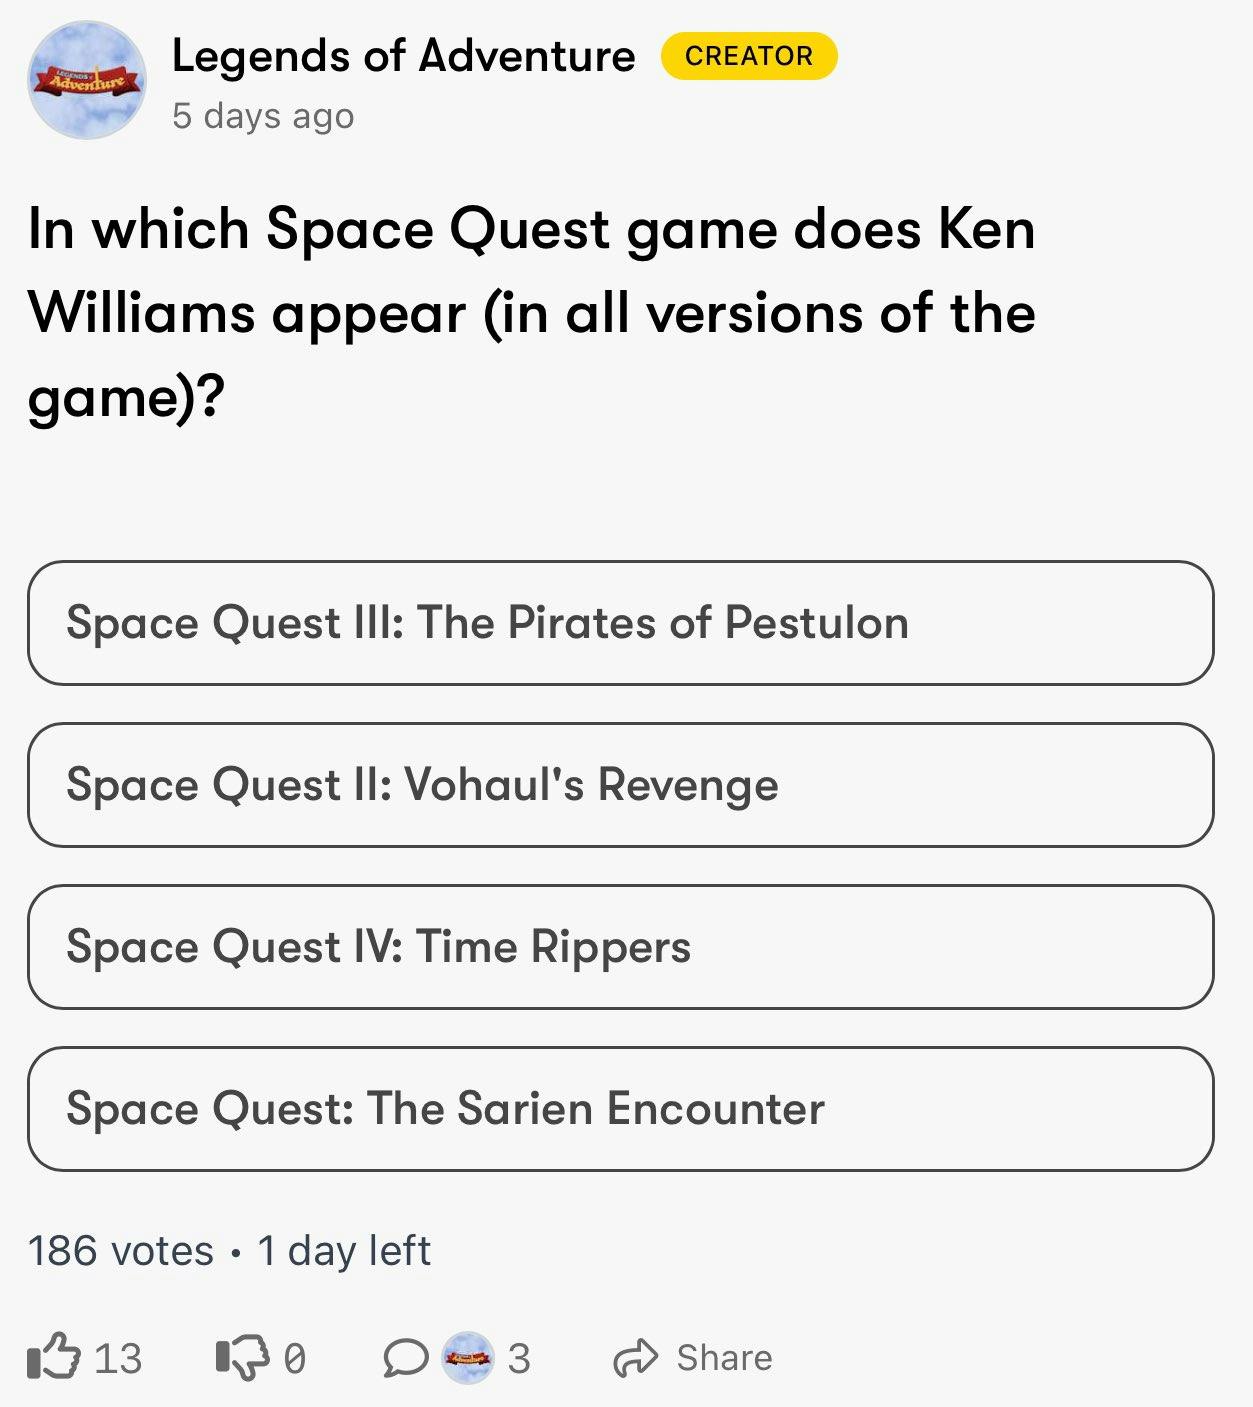This screenshot has height=1407, width=1253.
Task: Click the small commenter avatar near comments
Action: pyautogui.click(x=468, y=1358)
